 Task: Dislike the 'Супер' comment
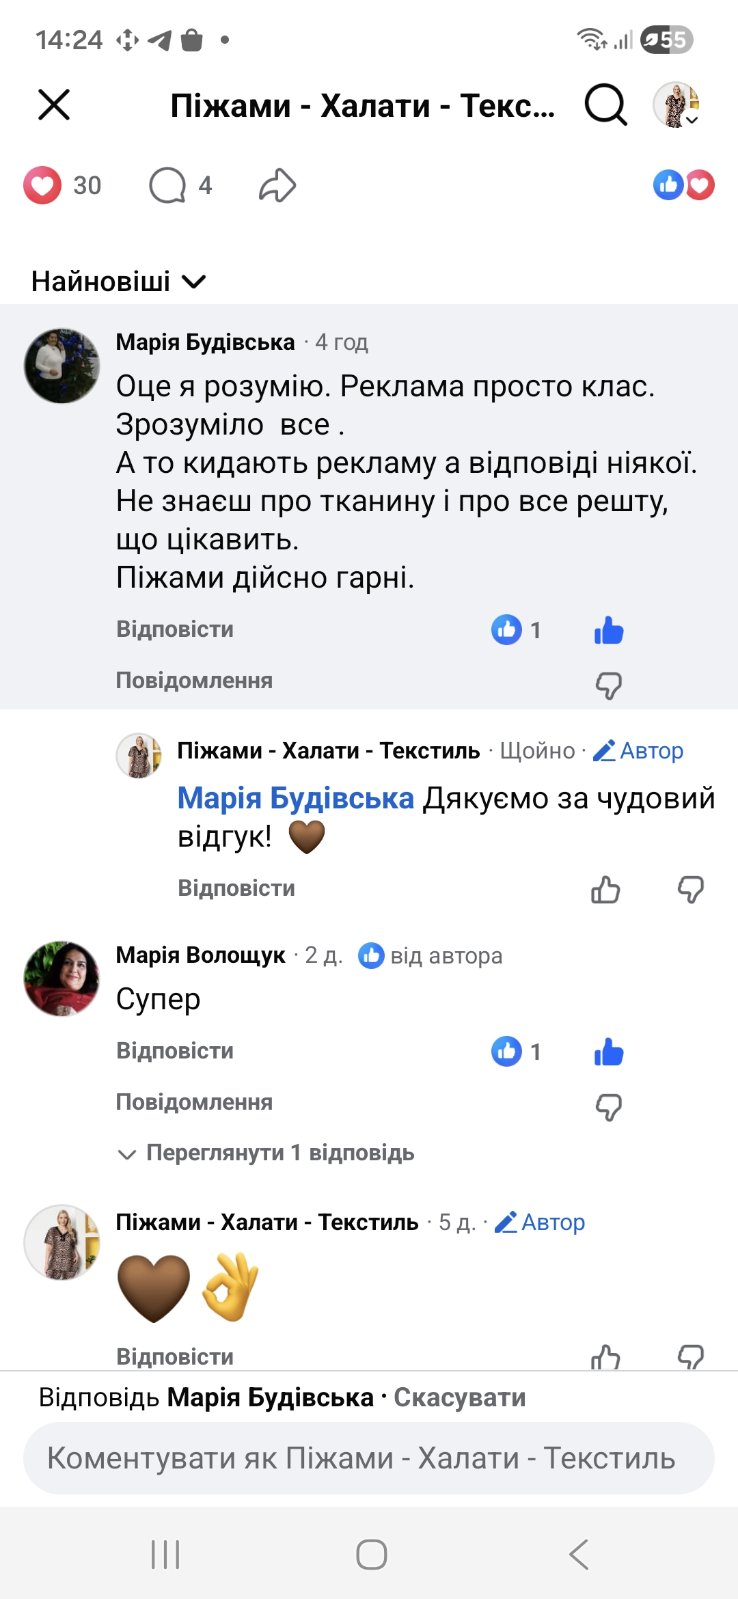(608, 1107)
